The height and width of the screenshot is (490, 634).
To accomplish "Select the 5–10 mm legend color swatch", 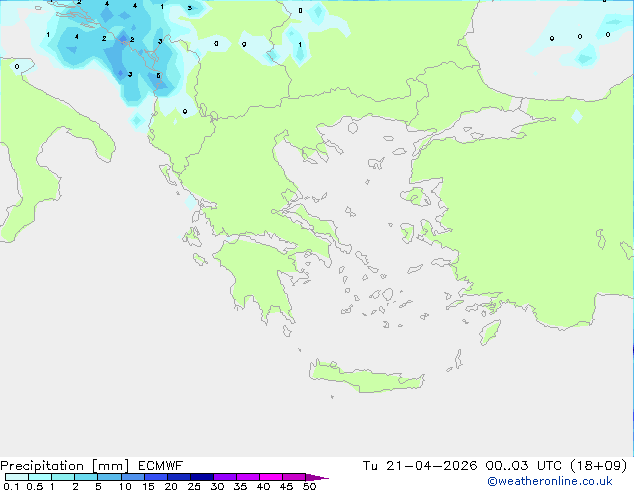I will pos(109,477).
